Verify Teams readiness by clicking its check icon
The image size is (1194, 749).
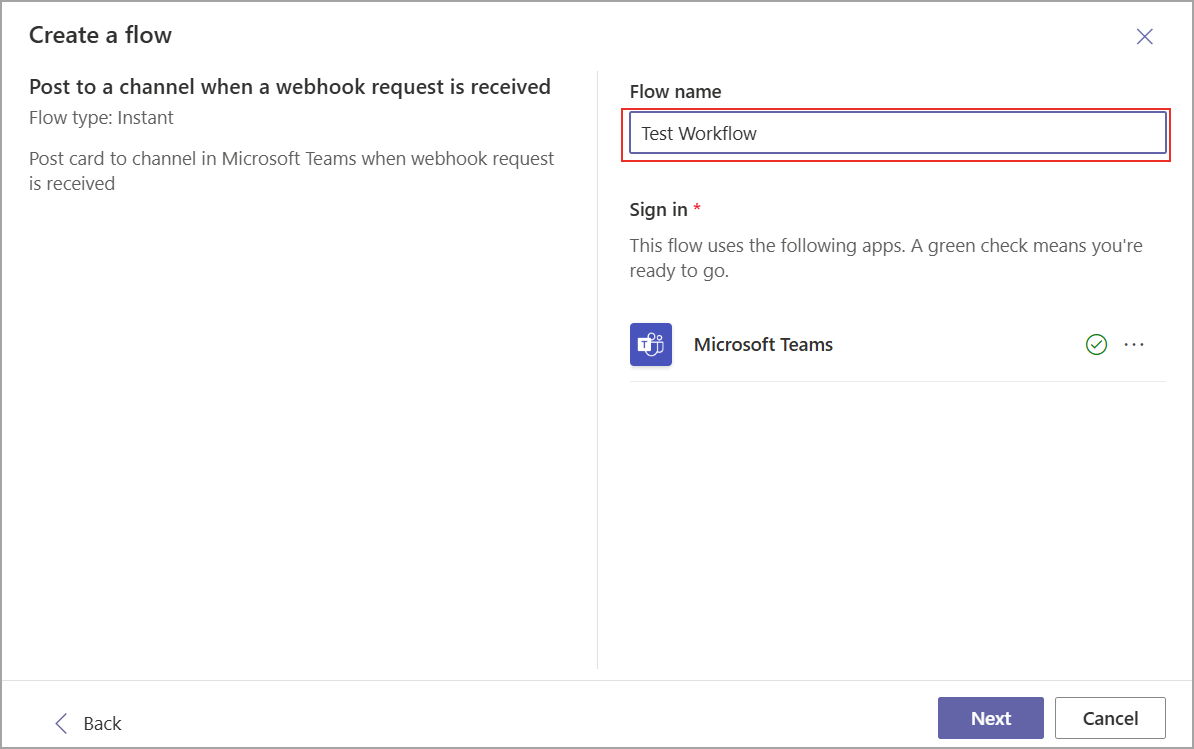click(1096, 344)
